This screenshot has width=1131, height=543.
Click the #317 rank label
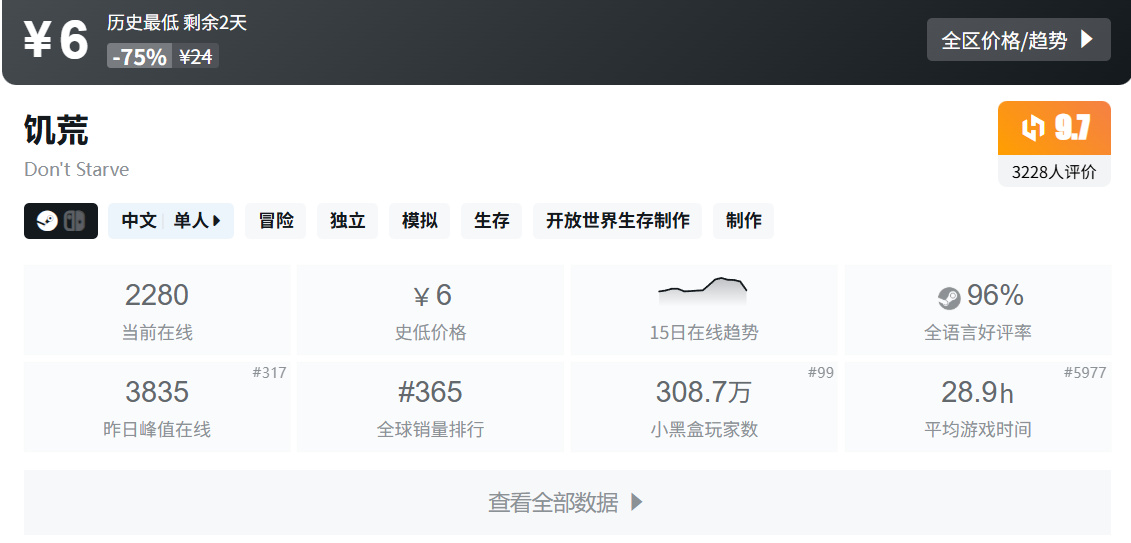click(269, 373)
